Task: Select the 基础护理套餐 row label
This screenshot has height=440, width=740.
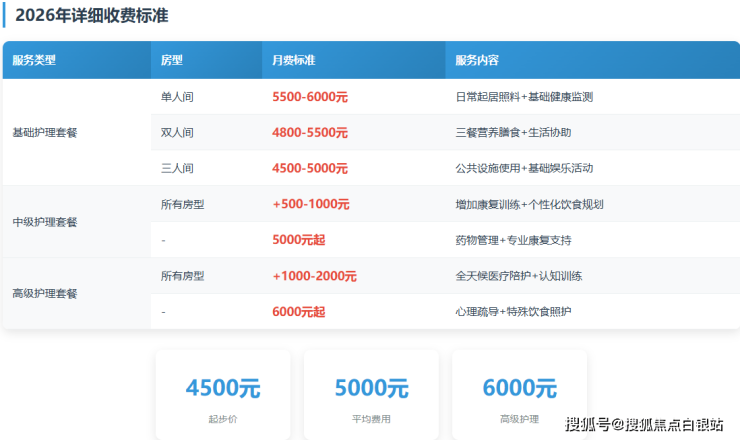Action: [x=44, y=132]
